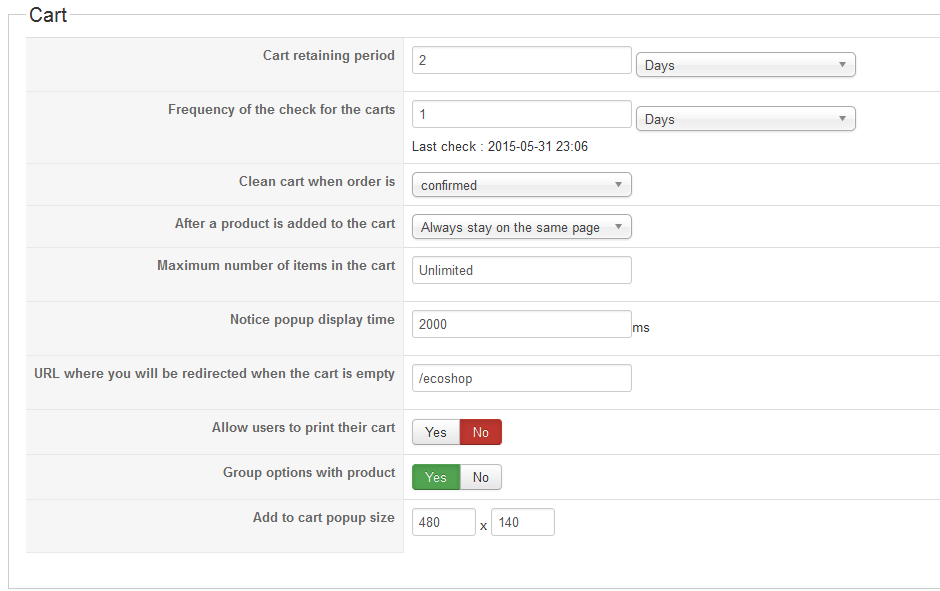The width and height of the screenshot is (940, 591).
Task: Enable Yes for printing the cart
Action: [x=436, y=432]
